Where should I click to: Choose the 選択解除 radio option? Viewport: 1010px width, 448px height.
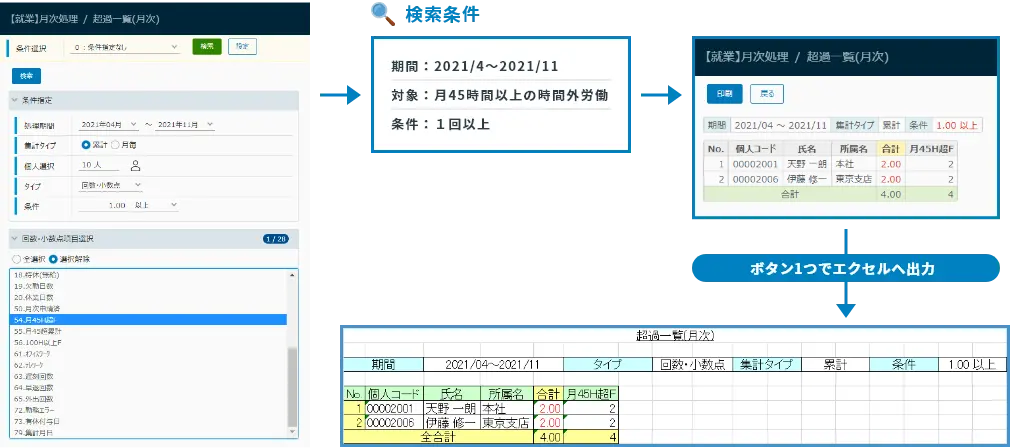(53, 259)
